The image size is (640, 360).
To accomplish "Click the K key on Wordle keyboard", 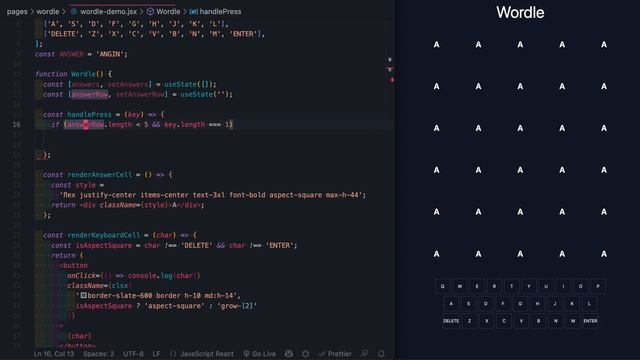I will click(x=572, y=304).
